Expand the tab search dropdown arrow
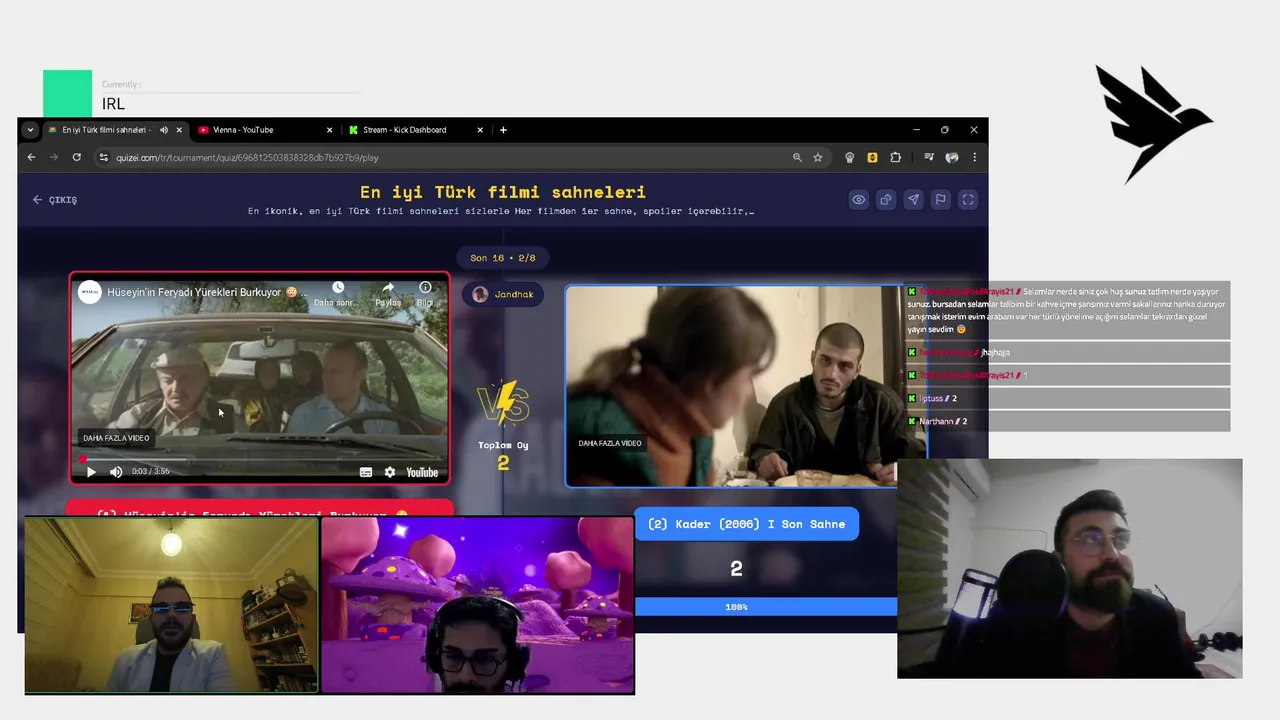The image size is (1280, 720). click(x=30, y=130)
